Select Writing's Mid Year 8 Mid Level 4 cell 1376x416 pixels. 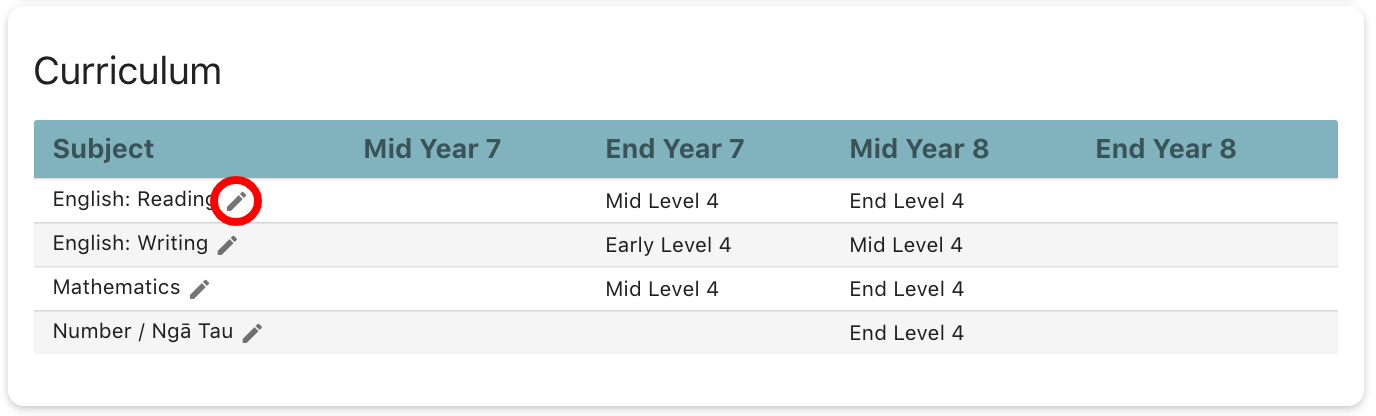click(906, 245)
